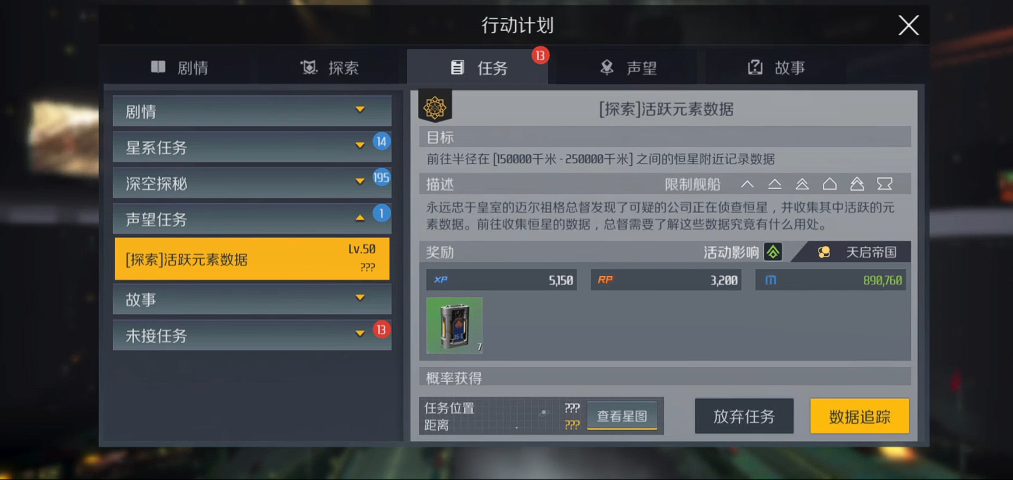Click the 查看星图 button

point(622,416)
